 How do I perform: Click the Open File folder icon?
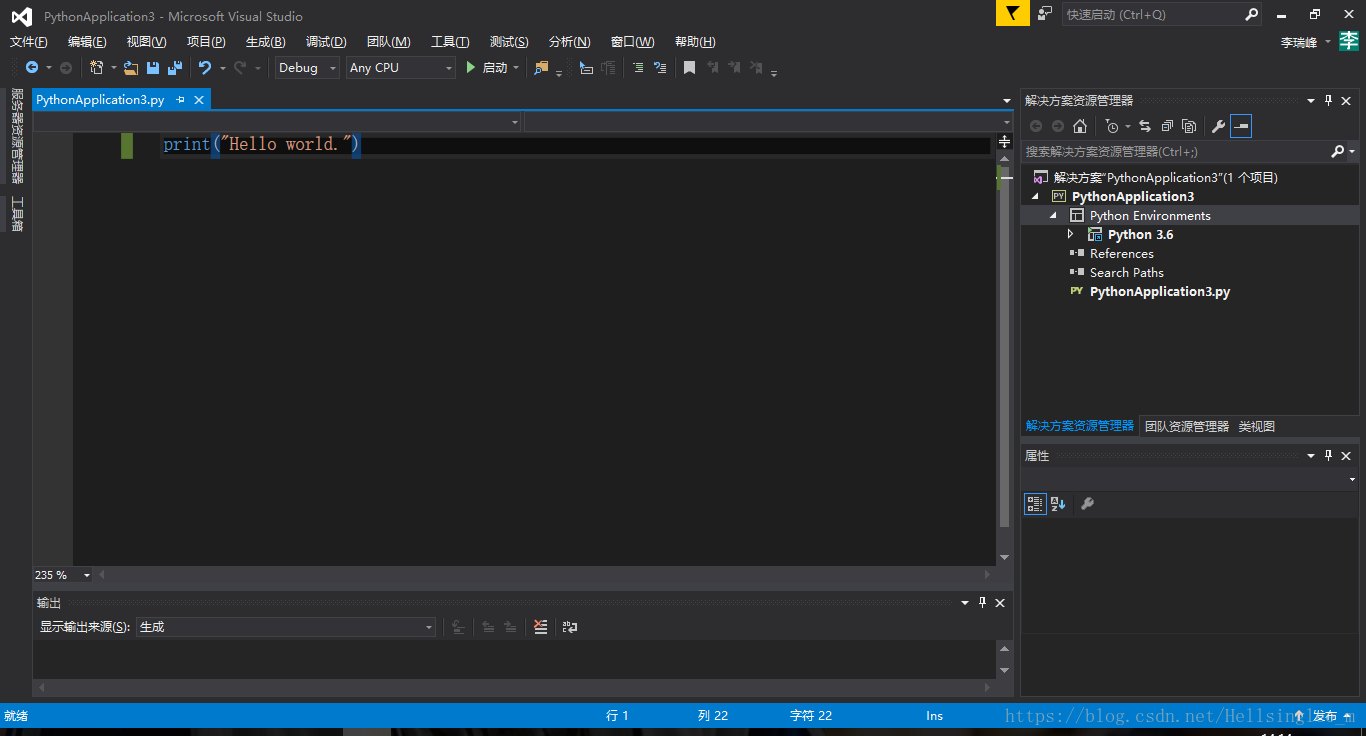click(x=131, y=67)
